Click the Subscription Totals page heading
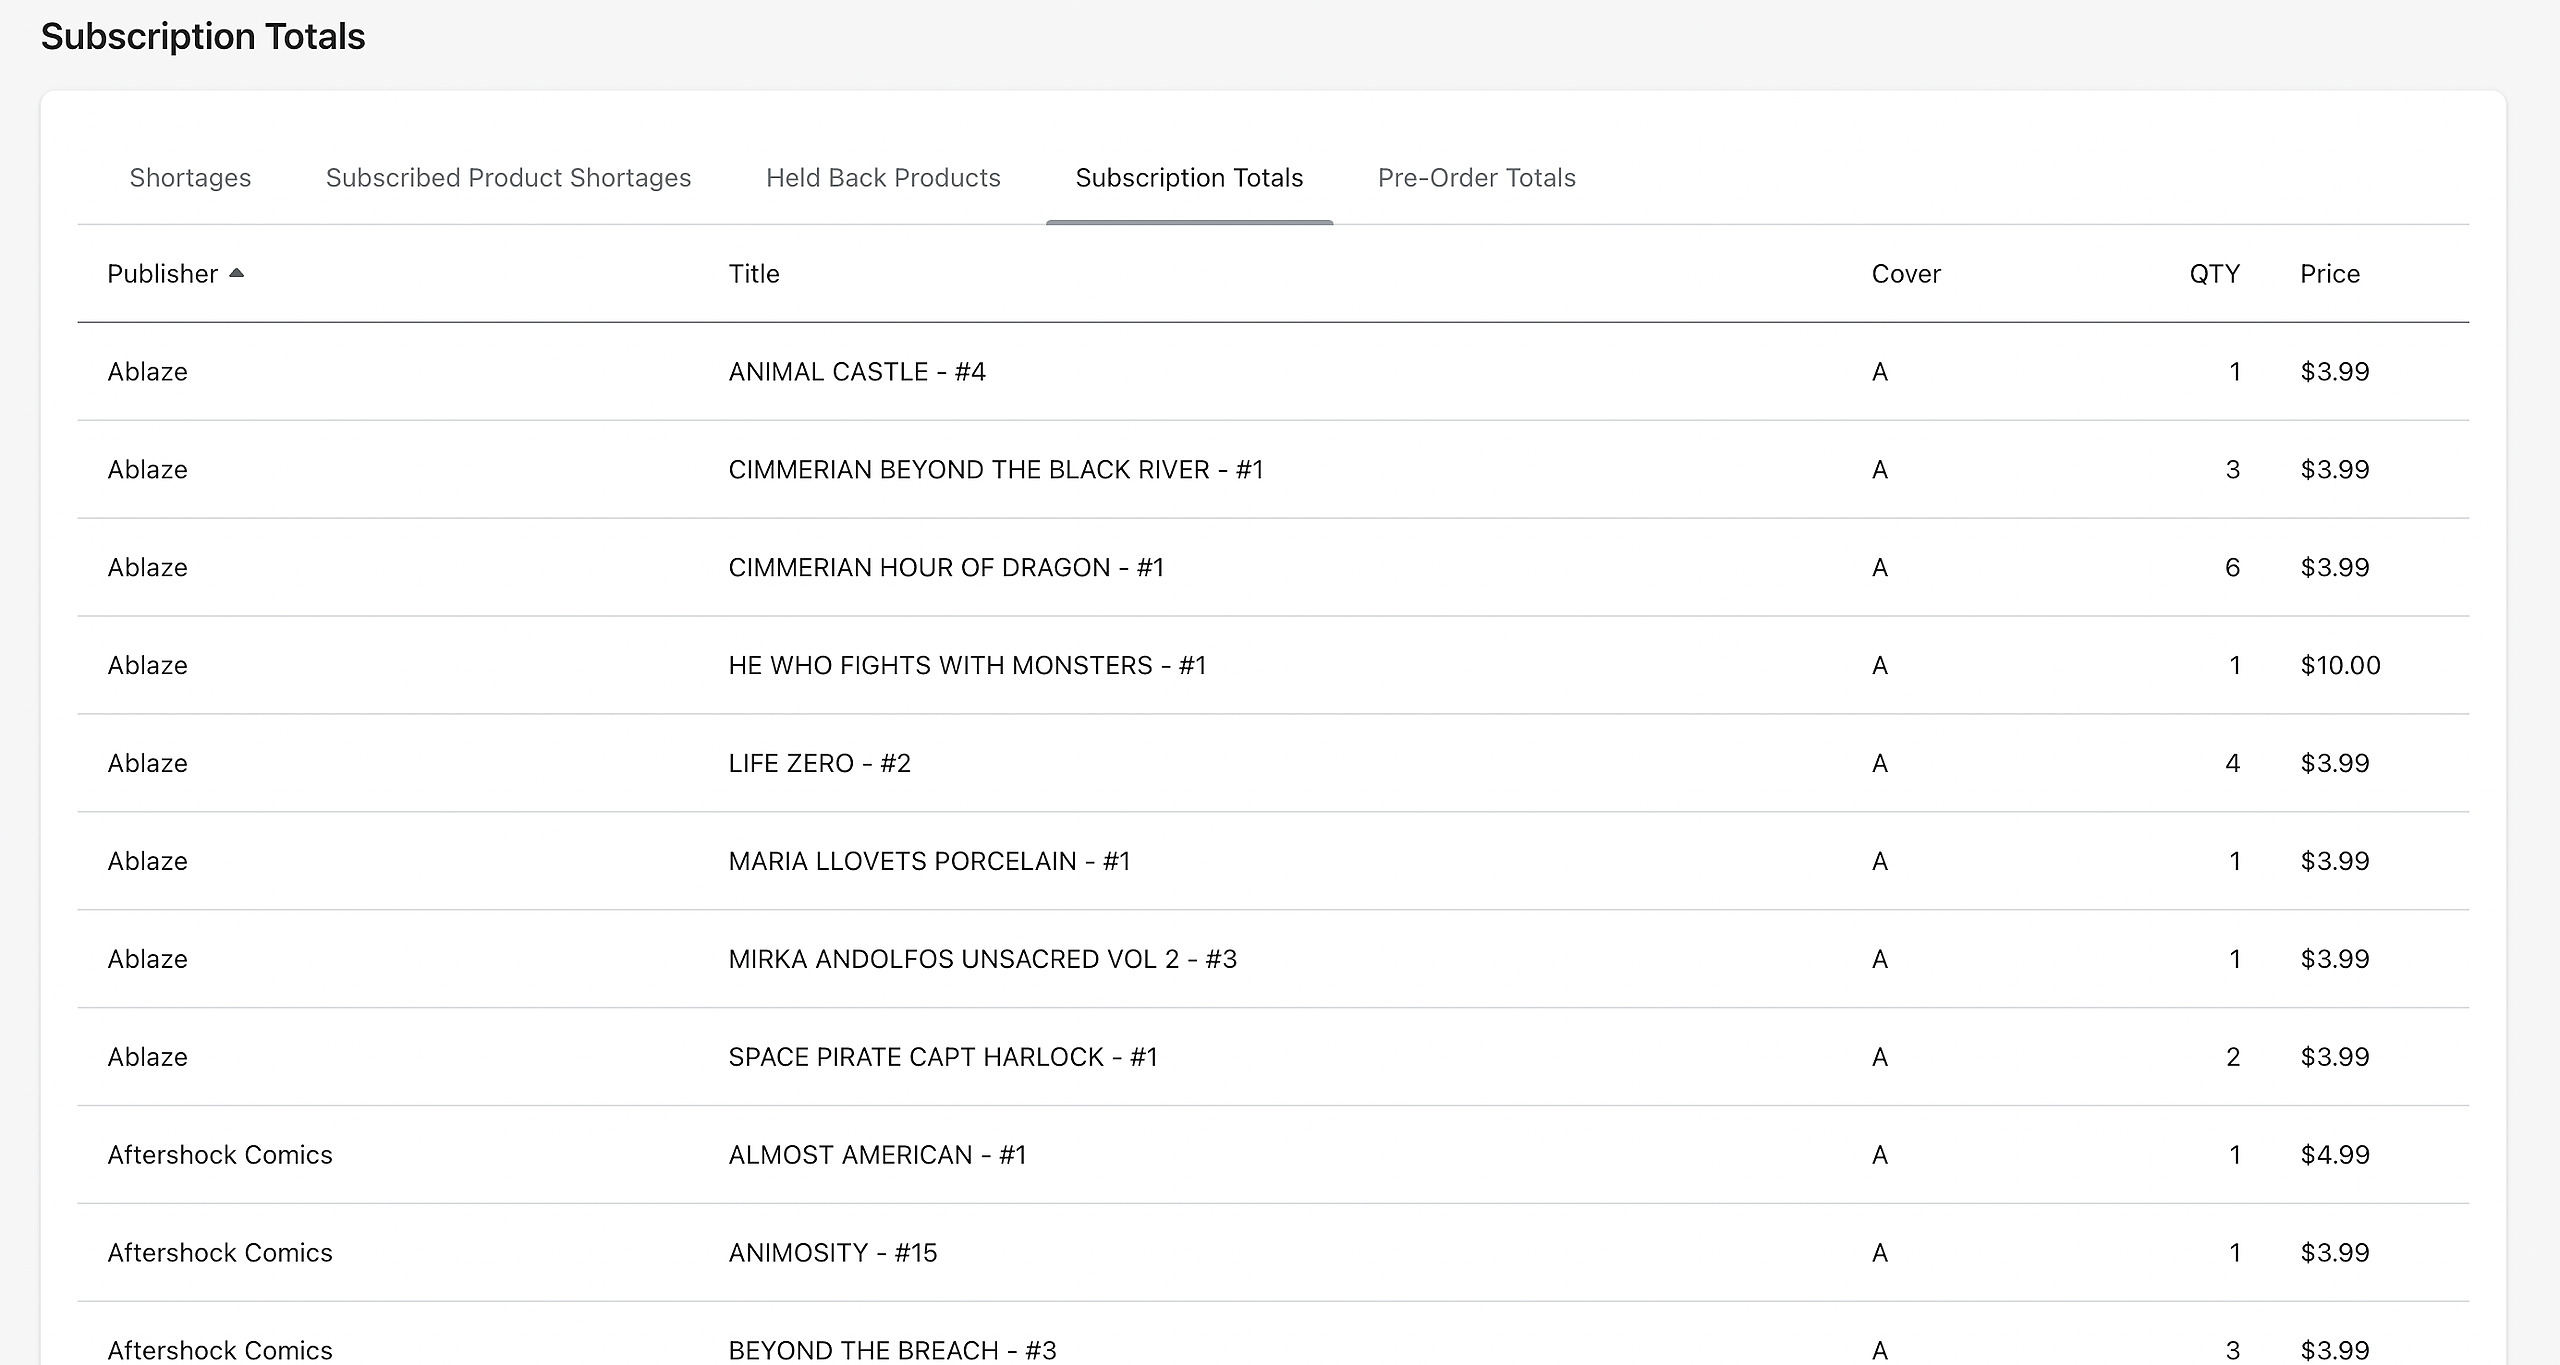This screenshot has width=2560, height=1365. [x=203, y=37]
